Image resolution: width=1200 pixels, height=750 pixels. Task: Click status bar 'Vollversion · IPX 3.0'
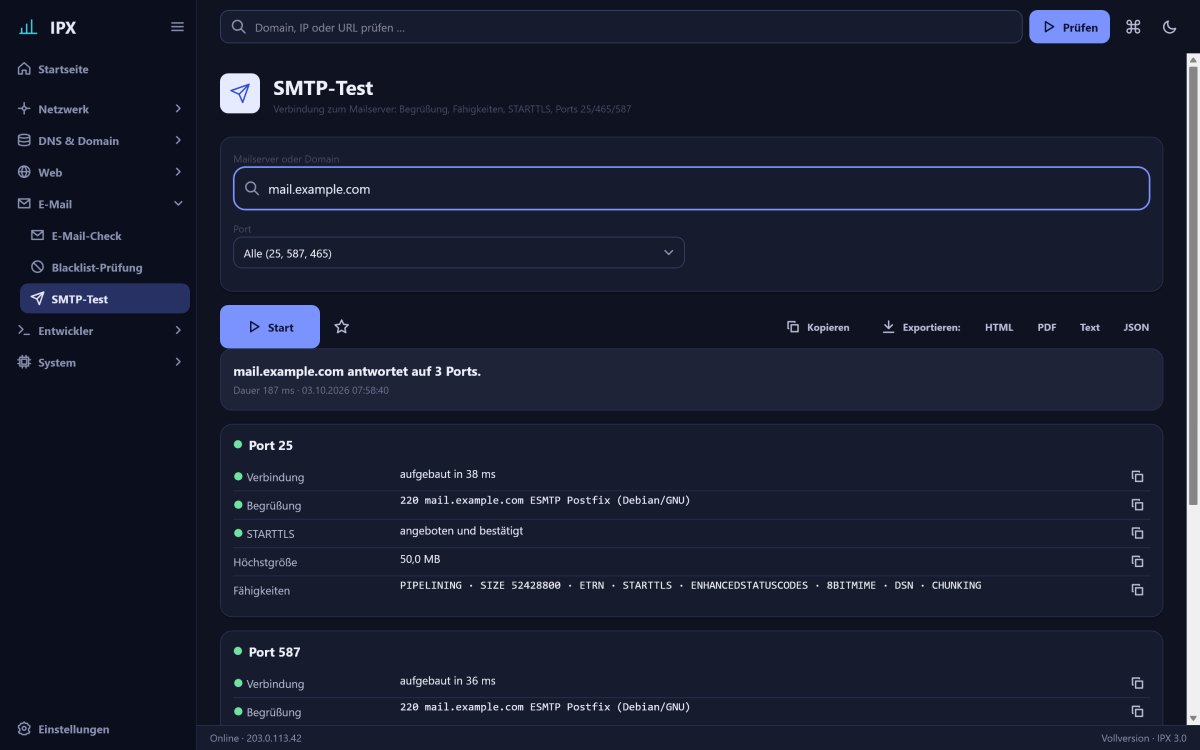pyautogui.click(x=1145, y=738)
